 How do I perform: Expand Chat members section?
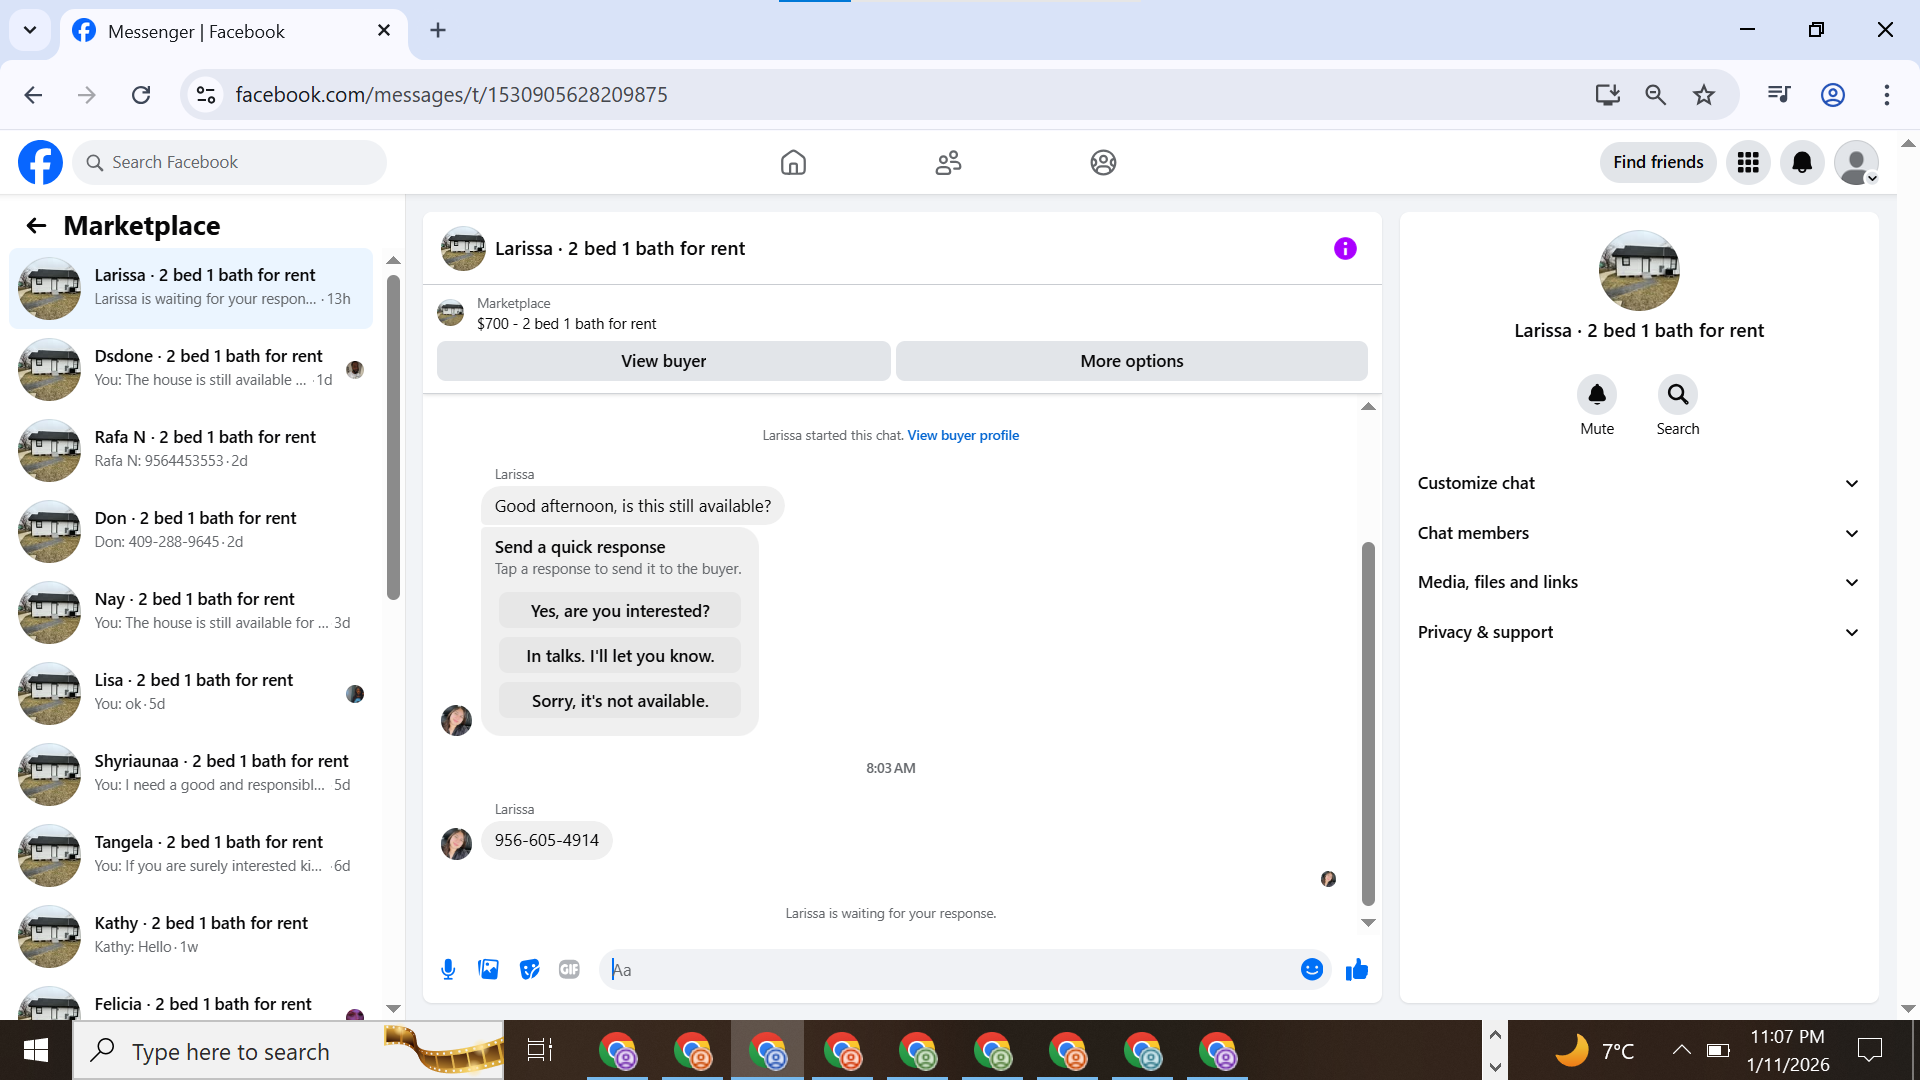click(x=1639, y=533)
